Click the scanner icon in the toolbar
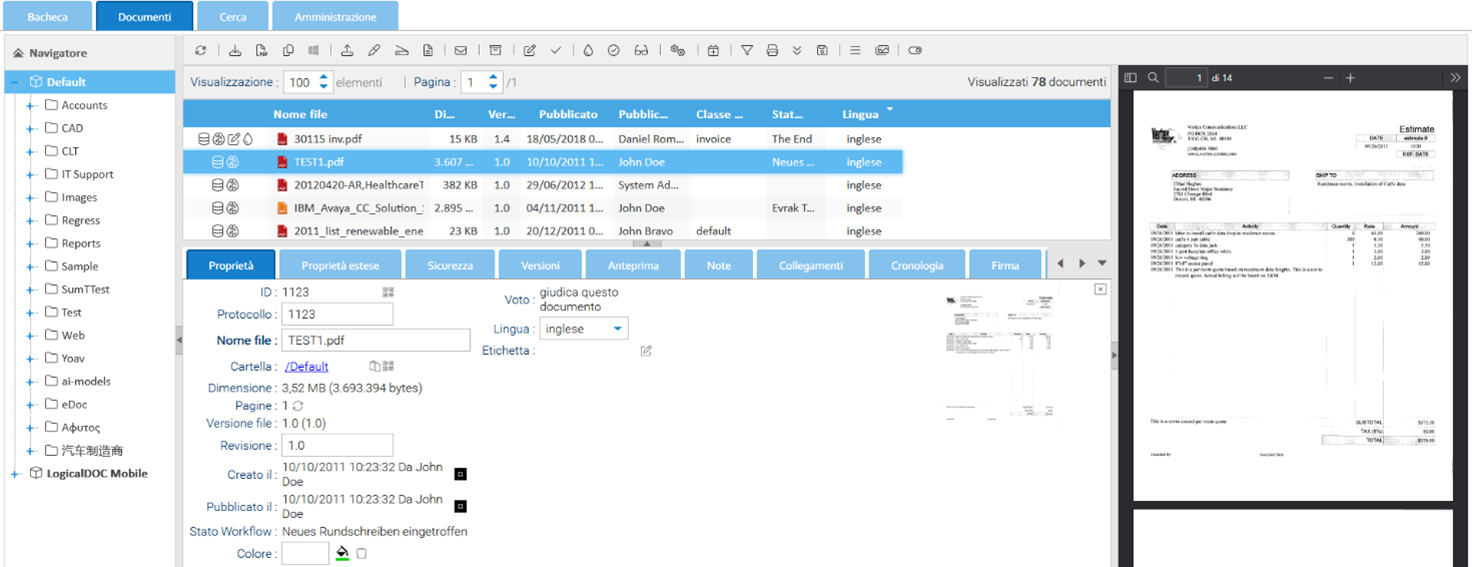1472x567 pixels. pyautogui.click(x=401, y=50)
